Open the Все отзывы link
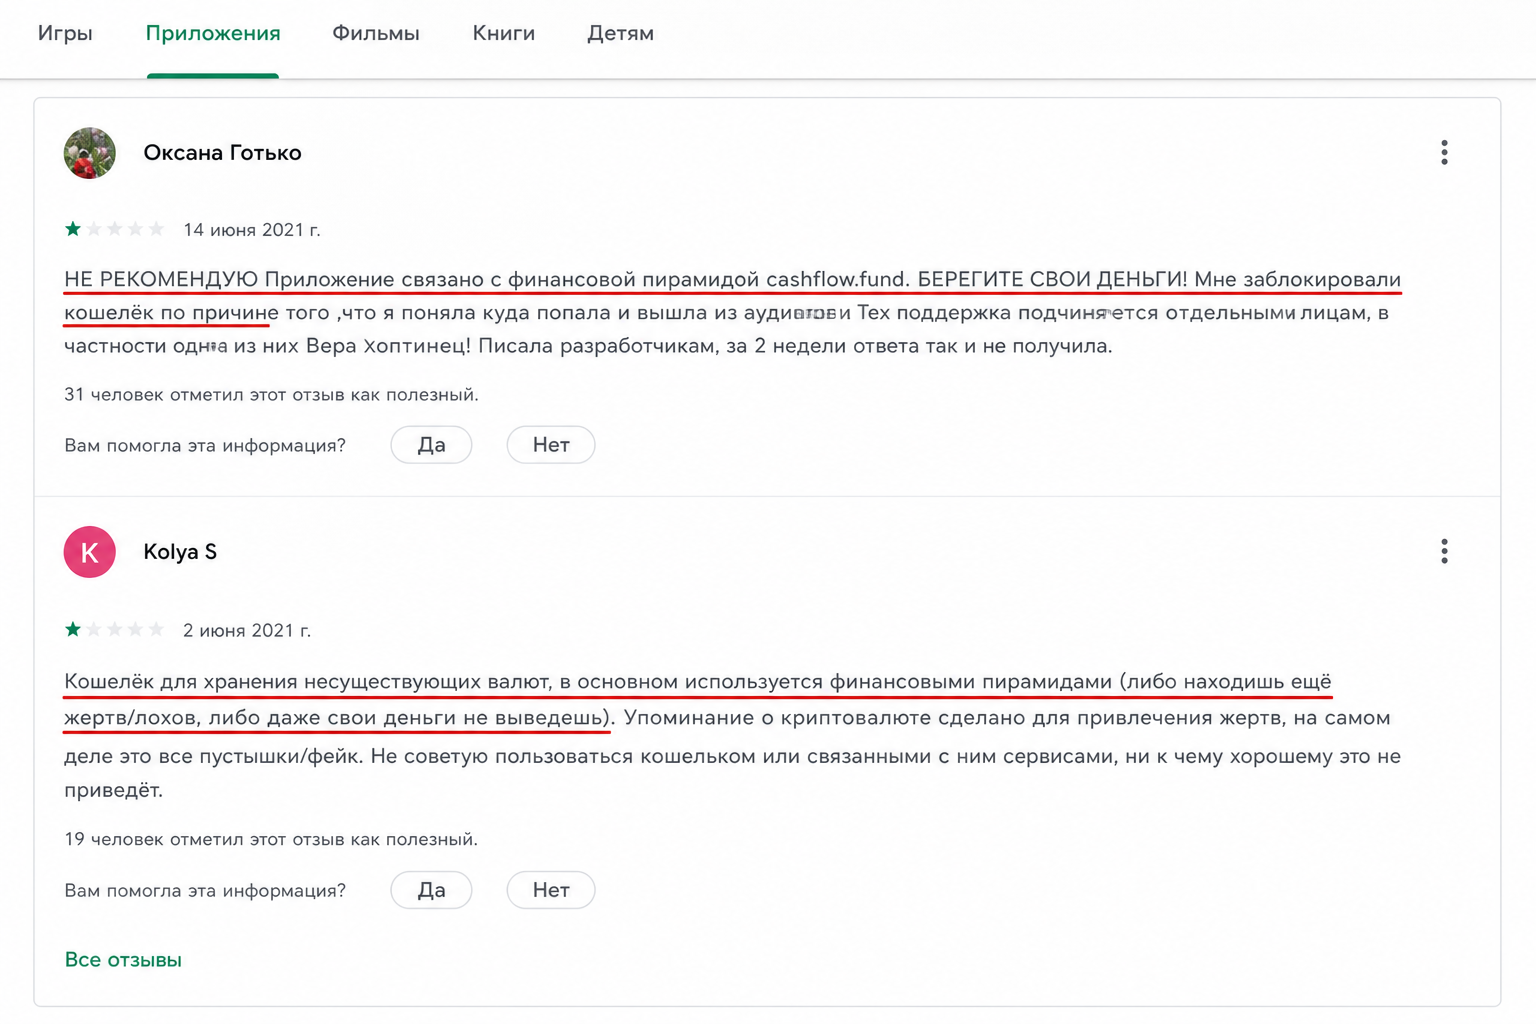This screenshot has height=1024, width=1536. click(123, 960)
